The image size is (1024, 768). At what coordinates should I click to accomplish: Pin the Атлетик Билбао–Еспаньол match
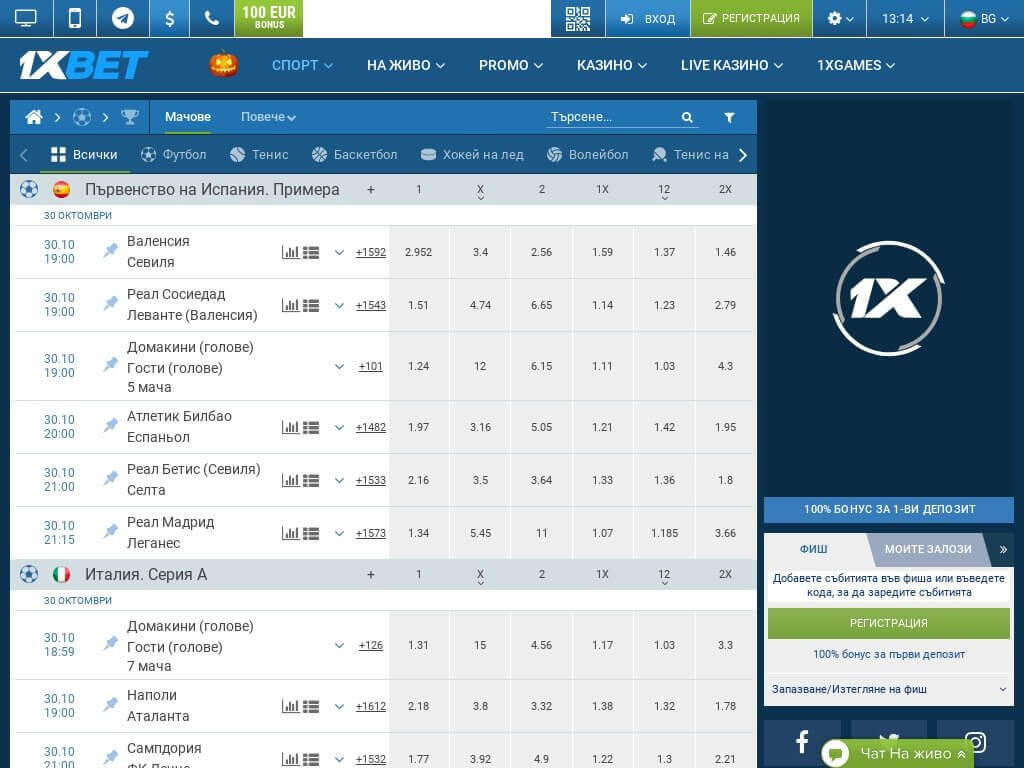pos(111,426)
